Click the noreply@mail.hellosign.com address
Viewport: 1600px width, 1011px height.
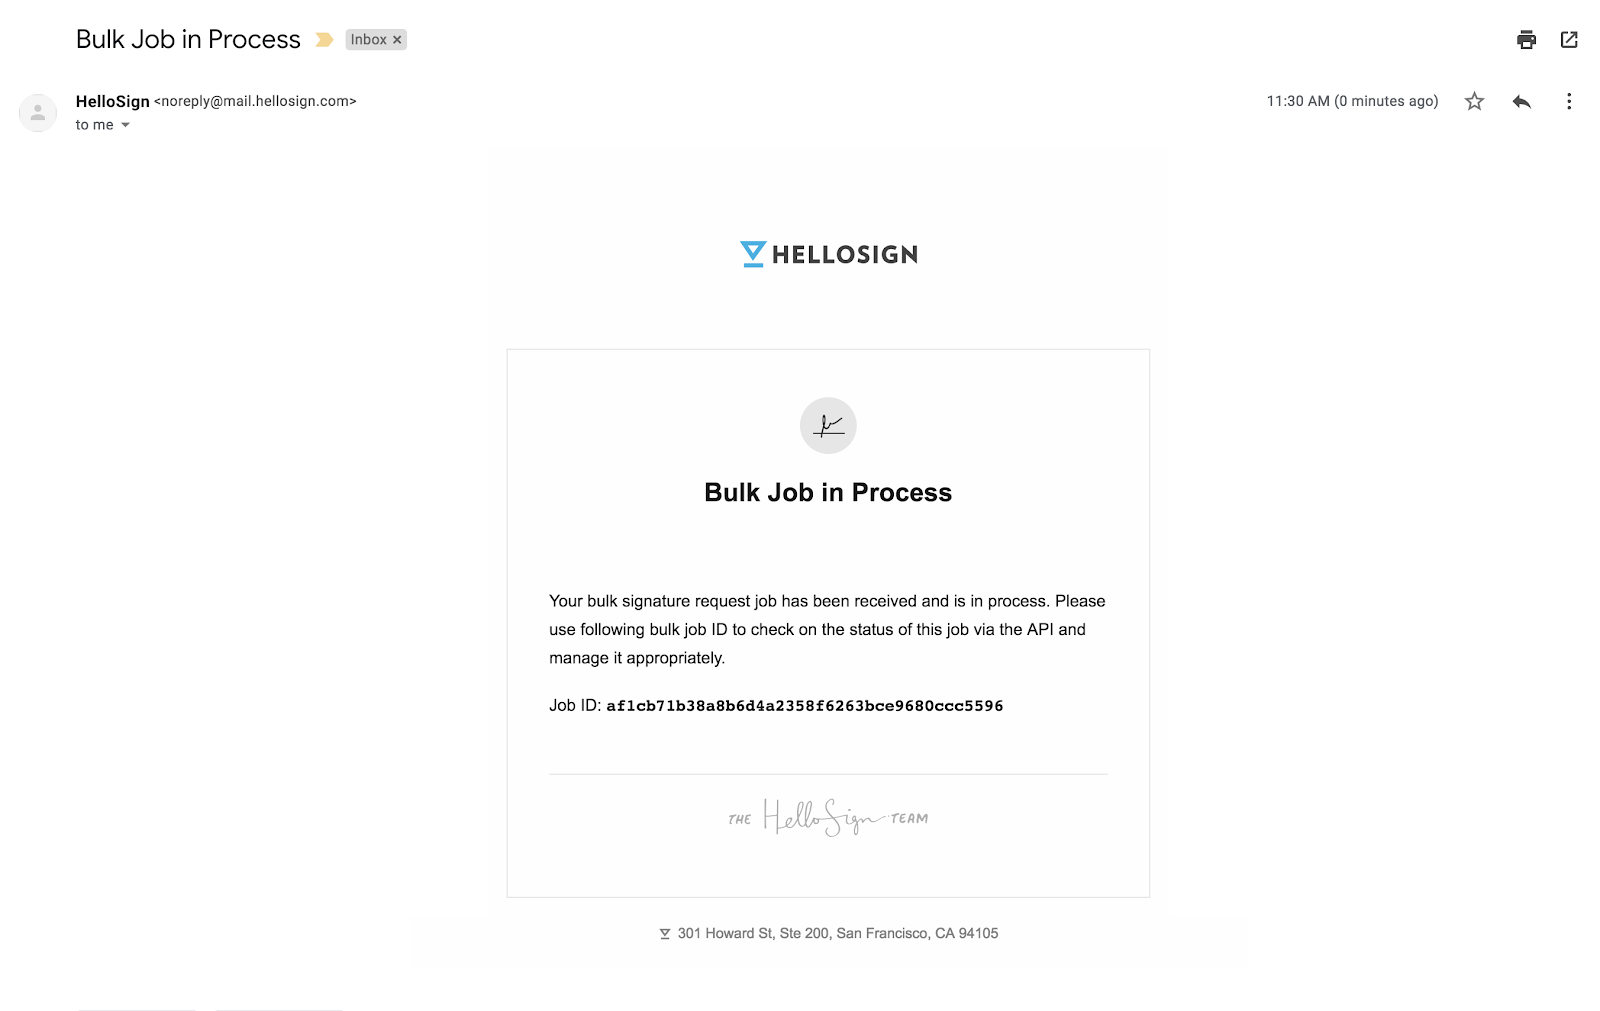pos(255,101)
